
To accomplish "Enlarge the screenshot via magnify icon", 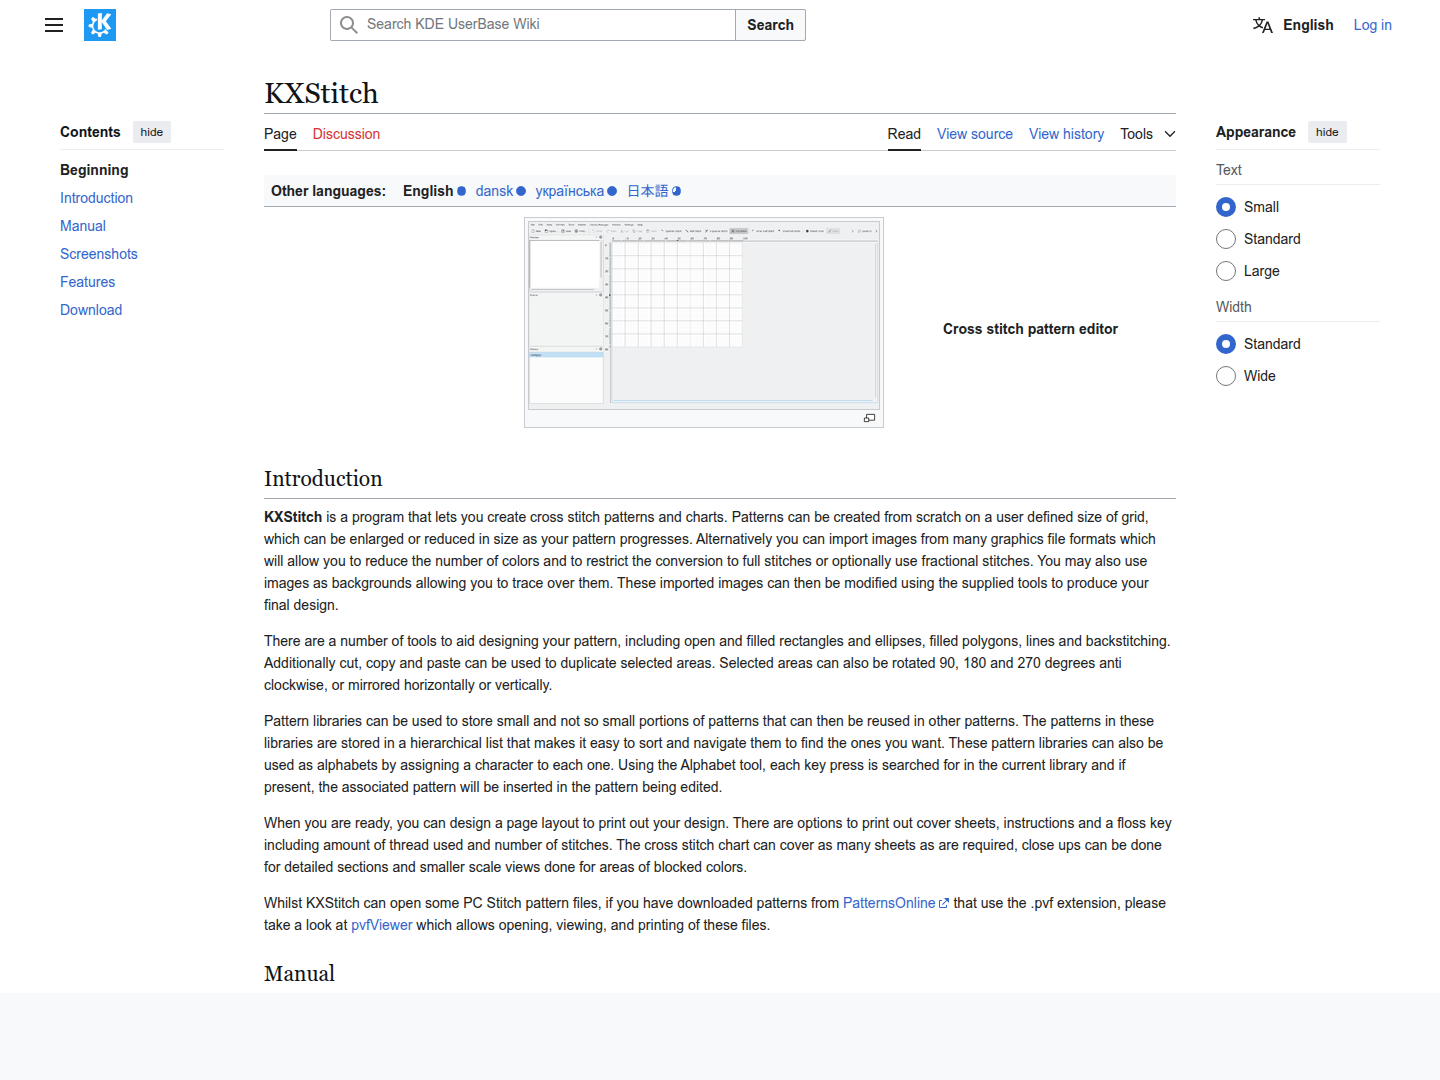I will 869,418.
